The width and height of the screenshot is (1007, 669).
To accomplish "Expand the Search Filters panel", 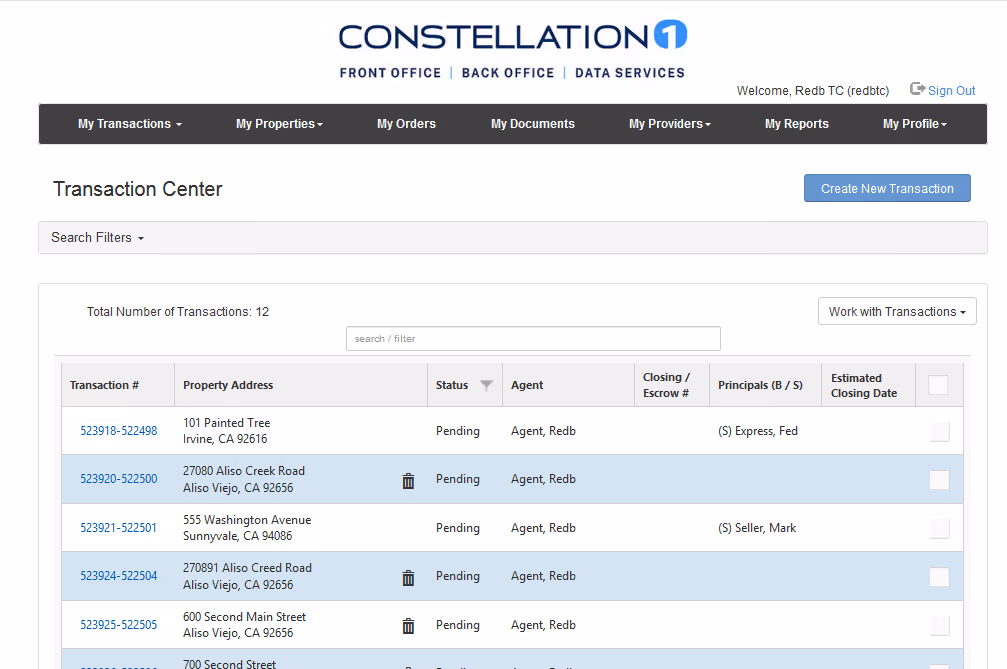I will pos(98,238).
